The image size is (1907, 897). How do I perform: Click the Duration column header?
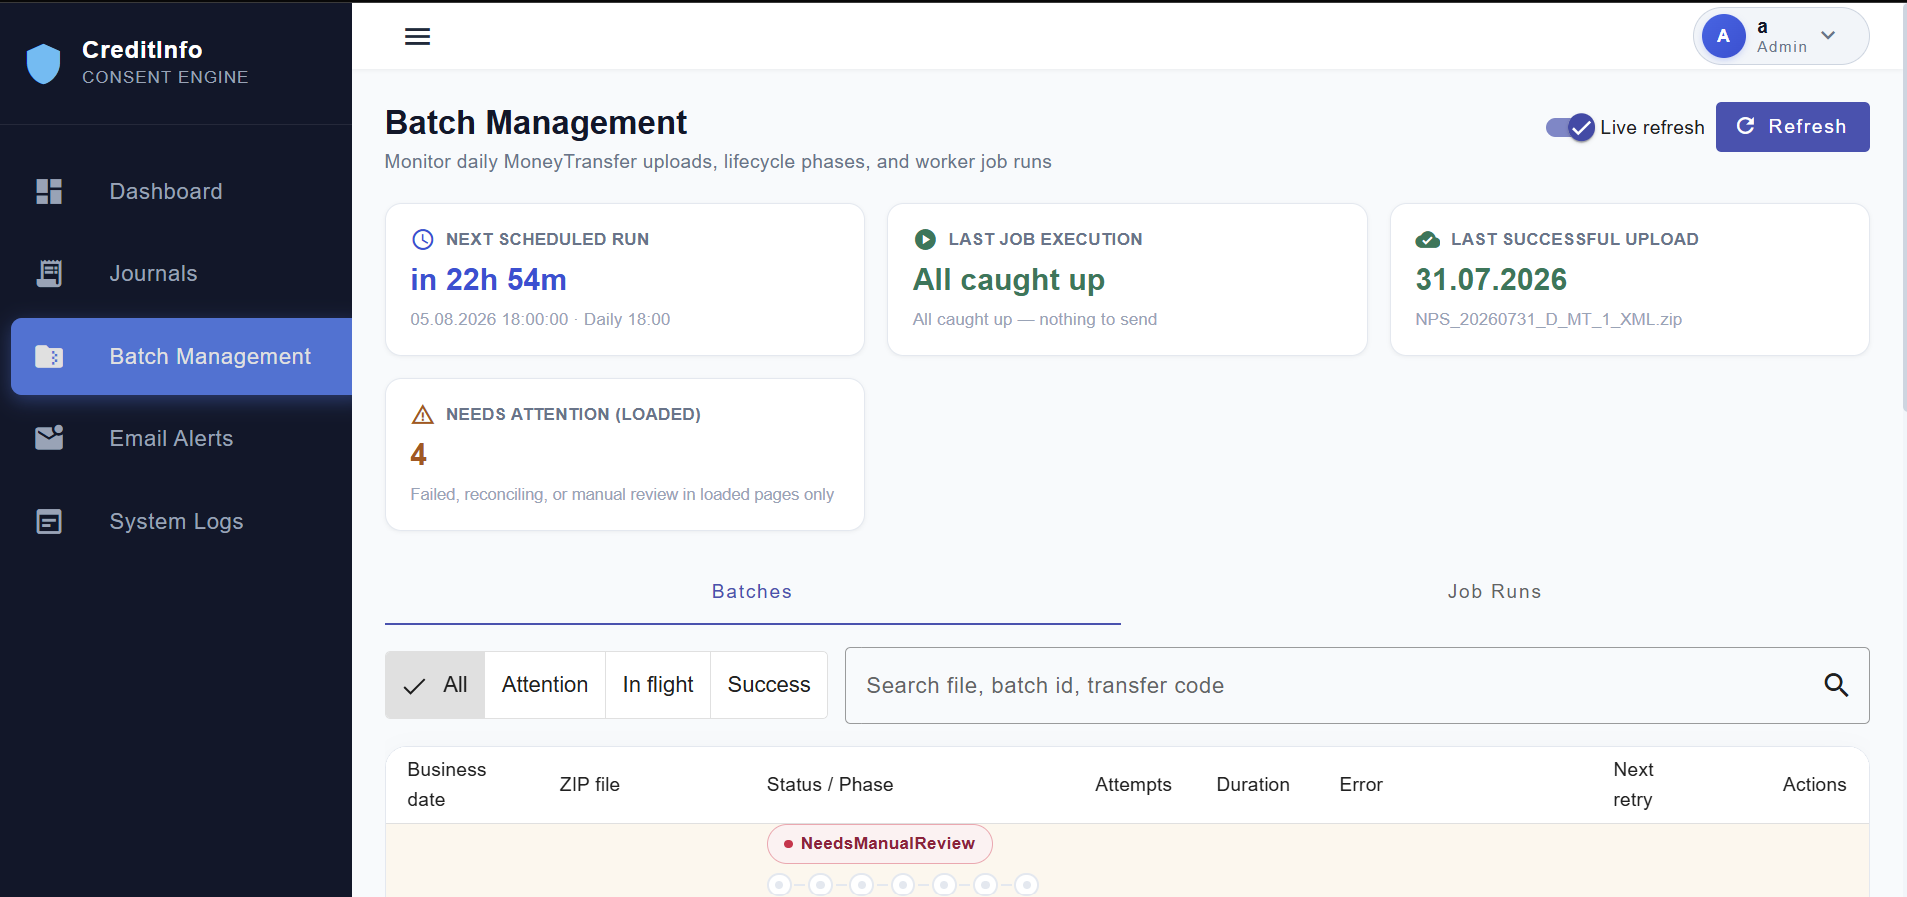coord(1253,785)
